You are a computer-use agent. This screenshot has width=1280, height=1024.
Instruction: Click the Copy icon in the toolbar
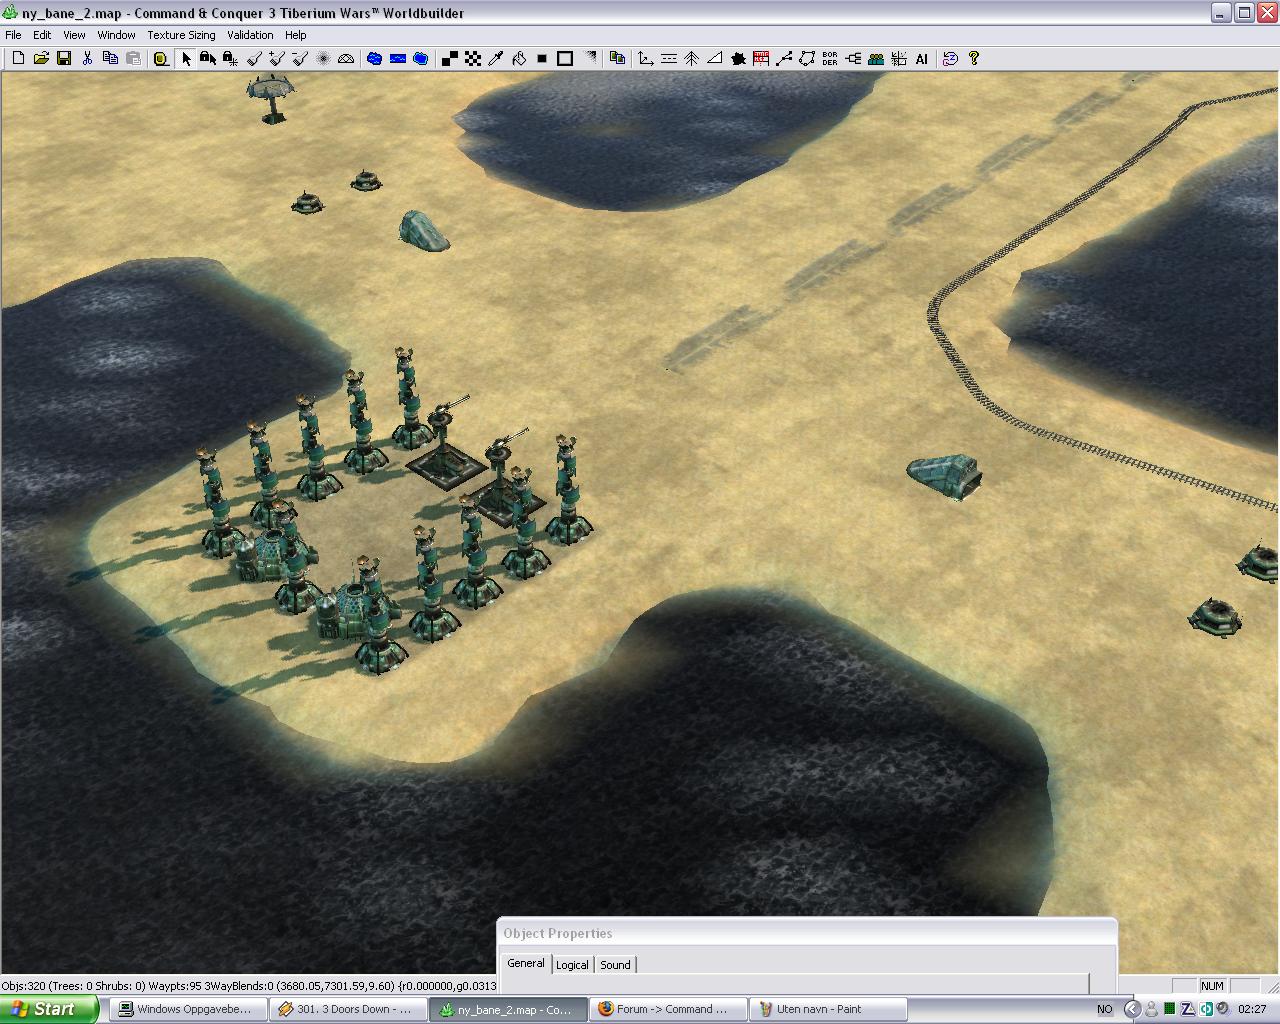(110, 59)
